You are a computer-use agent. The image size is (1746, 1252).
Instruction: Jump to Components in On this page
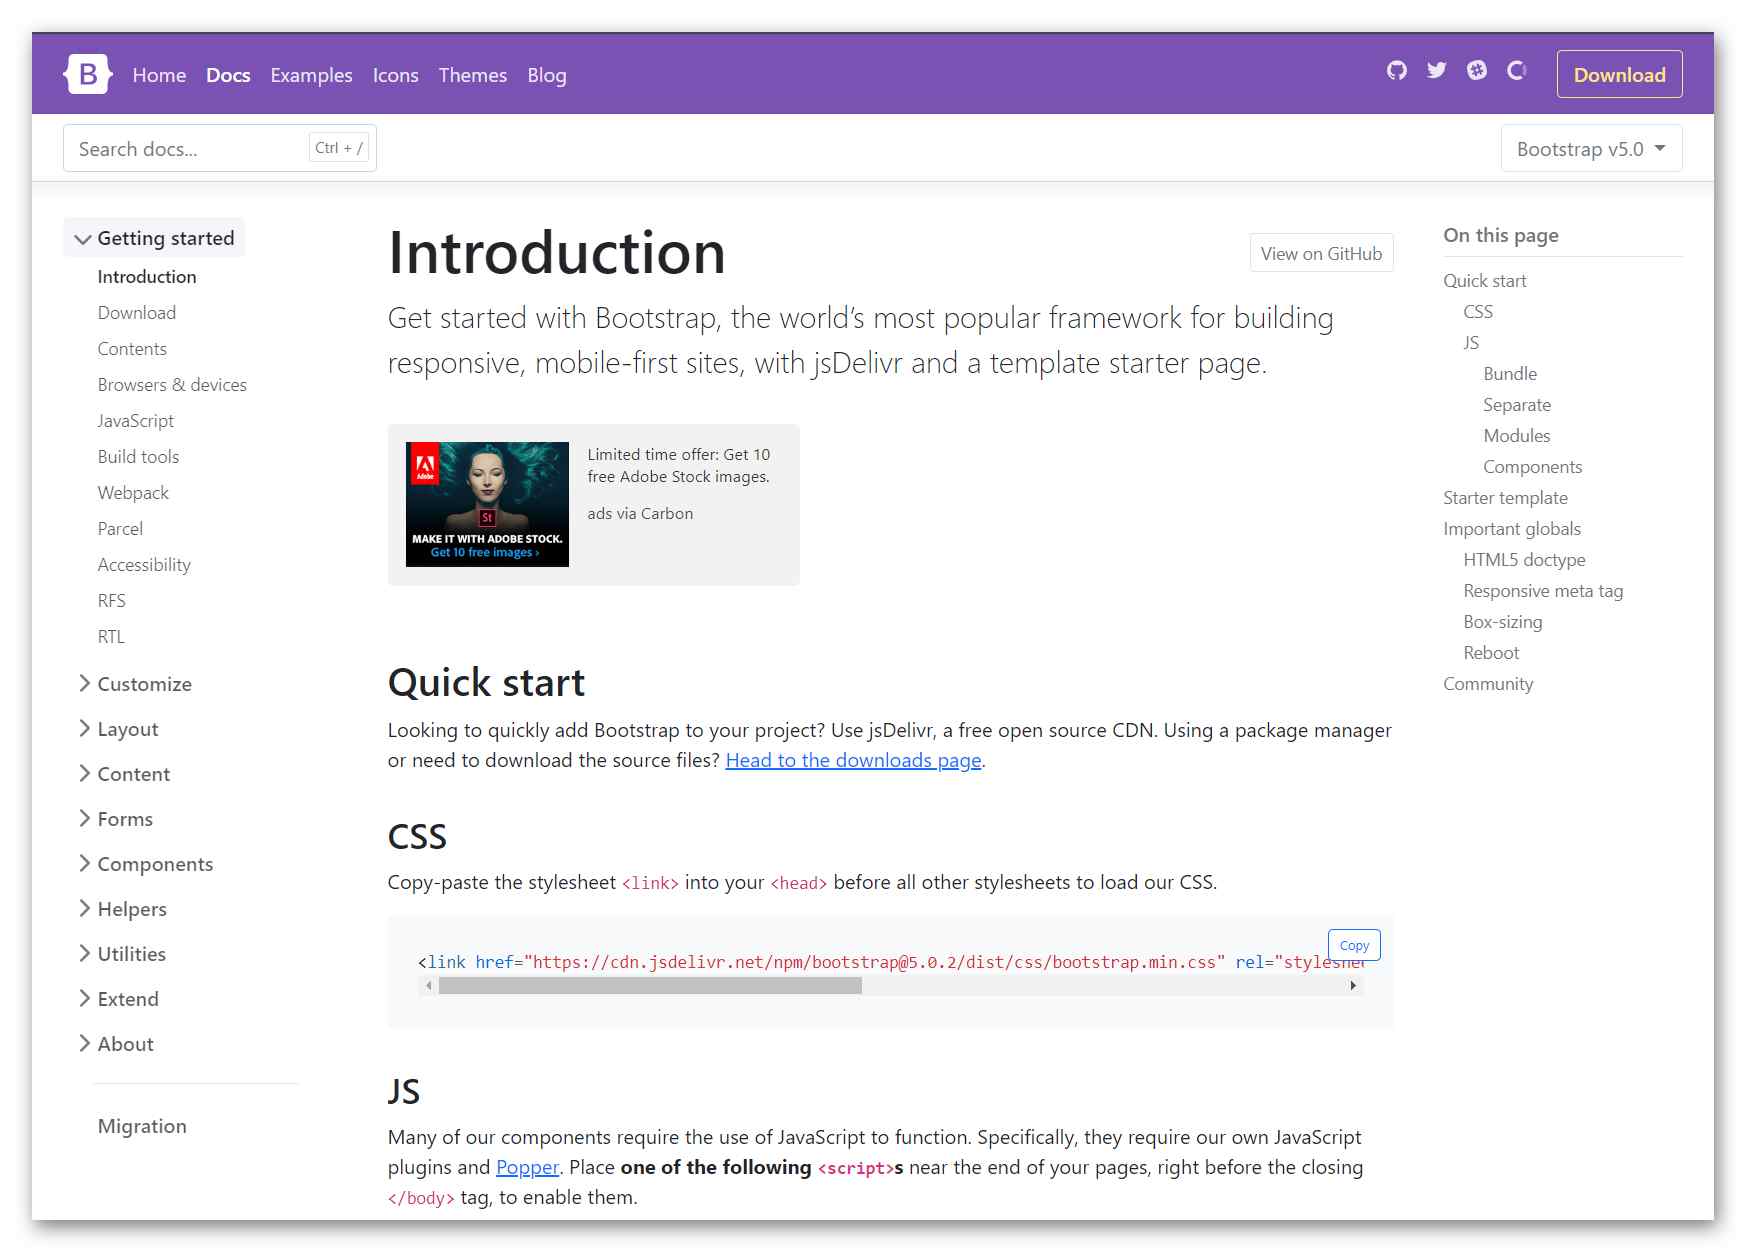(x=1532, y=466)
